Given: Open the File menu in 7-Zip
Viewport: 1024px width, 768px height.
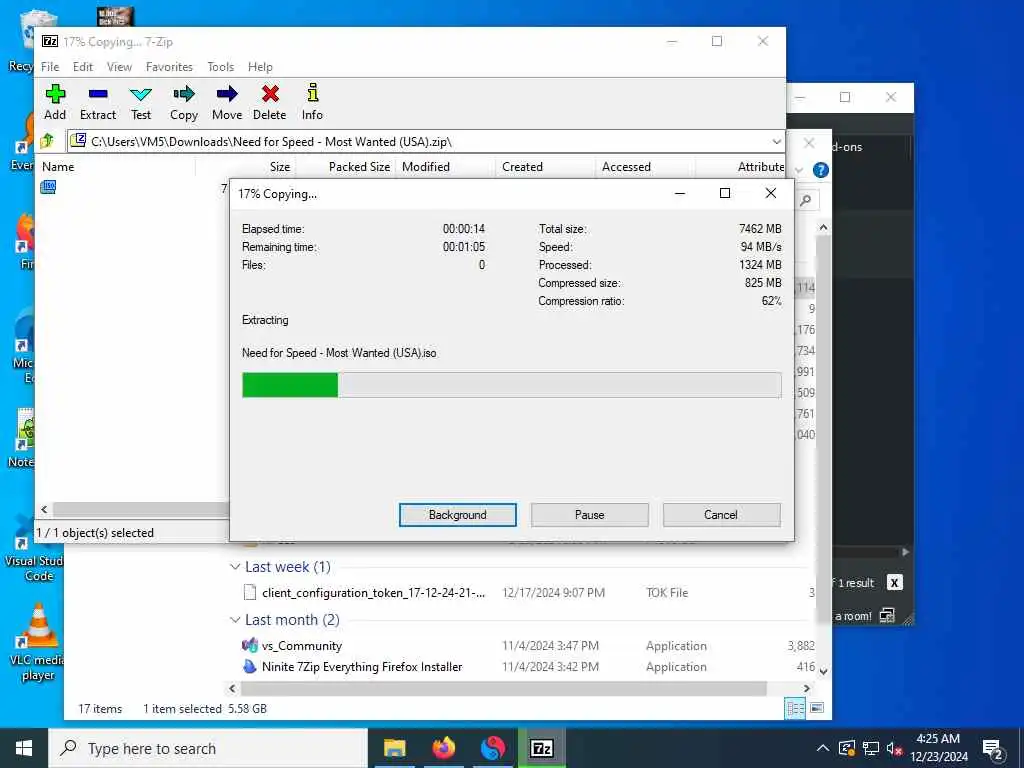Looking at the screenshot, I should coord(50,67).
